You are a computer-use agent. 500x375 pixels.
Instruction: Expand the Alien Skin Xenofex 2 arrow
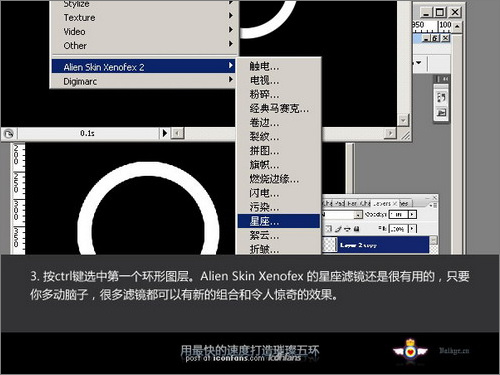pos(230,65)
